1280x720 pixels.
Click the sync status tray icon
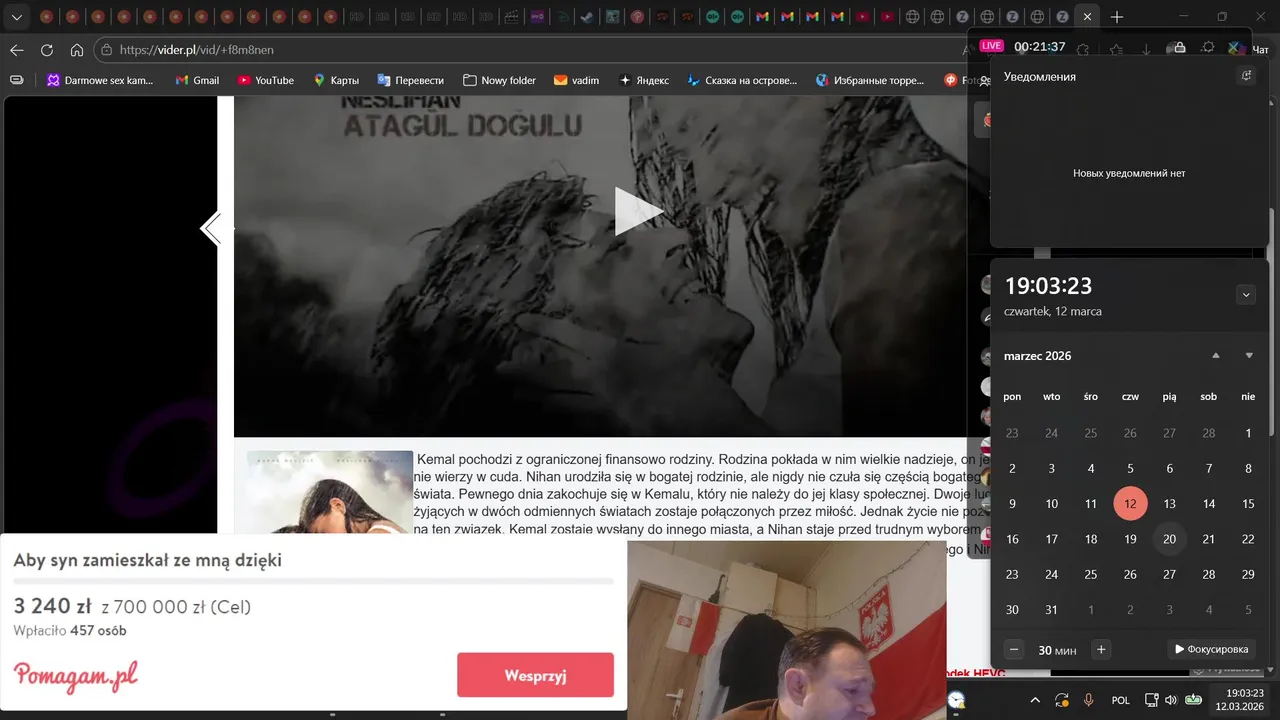1062,700
